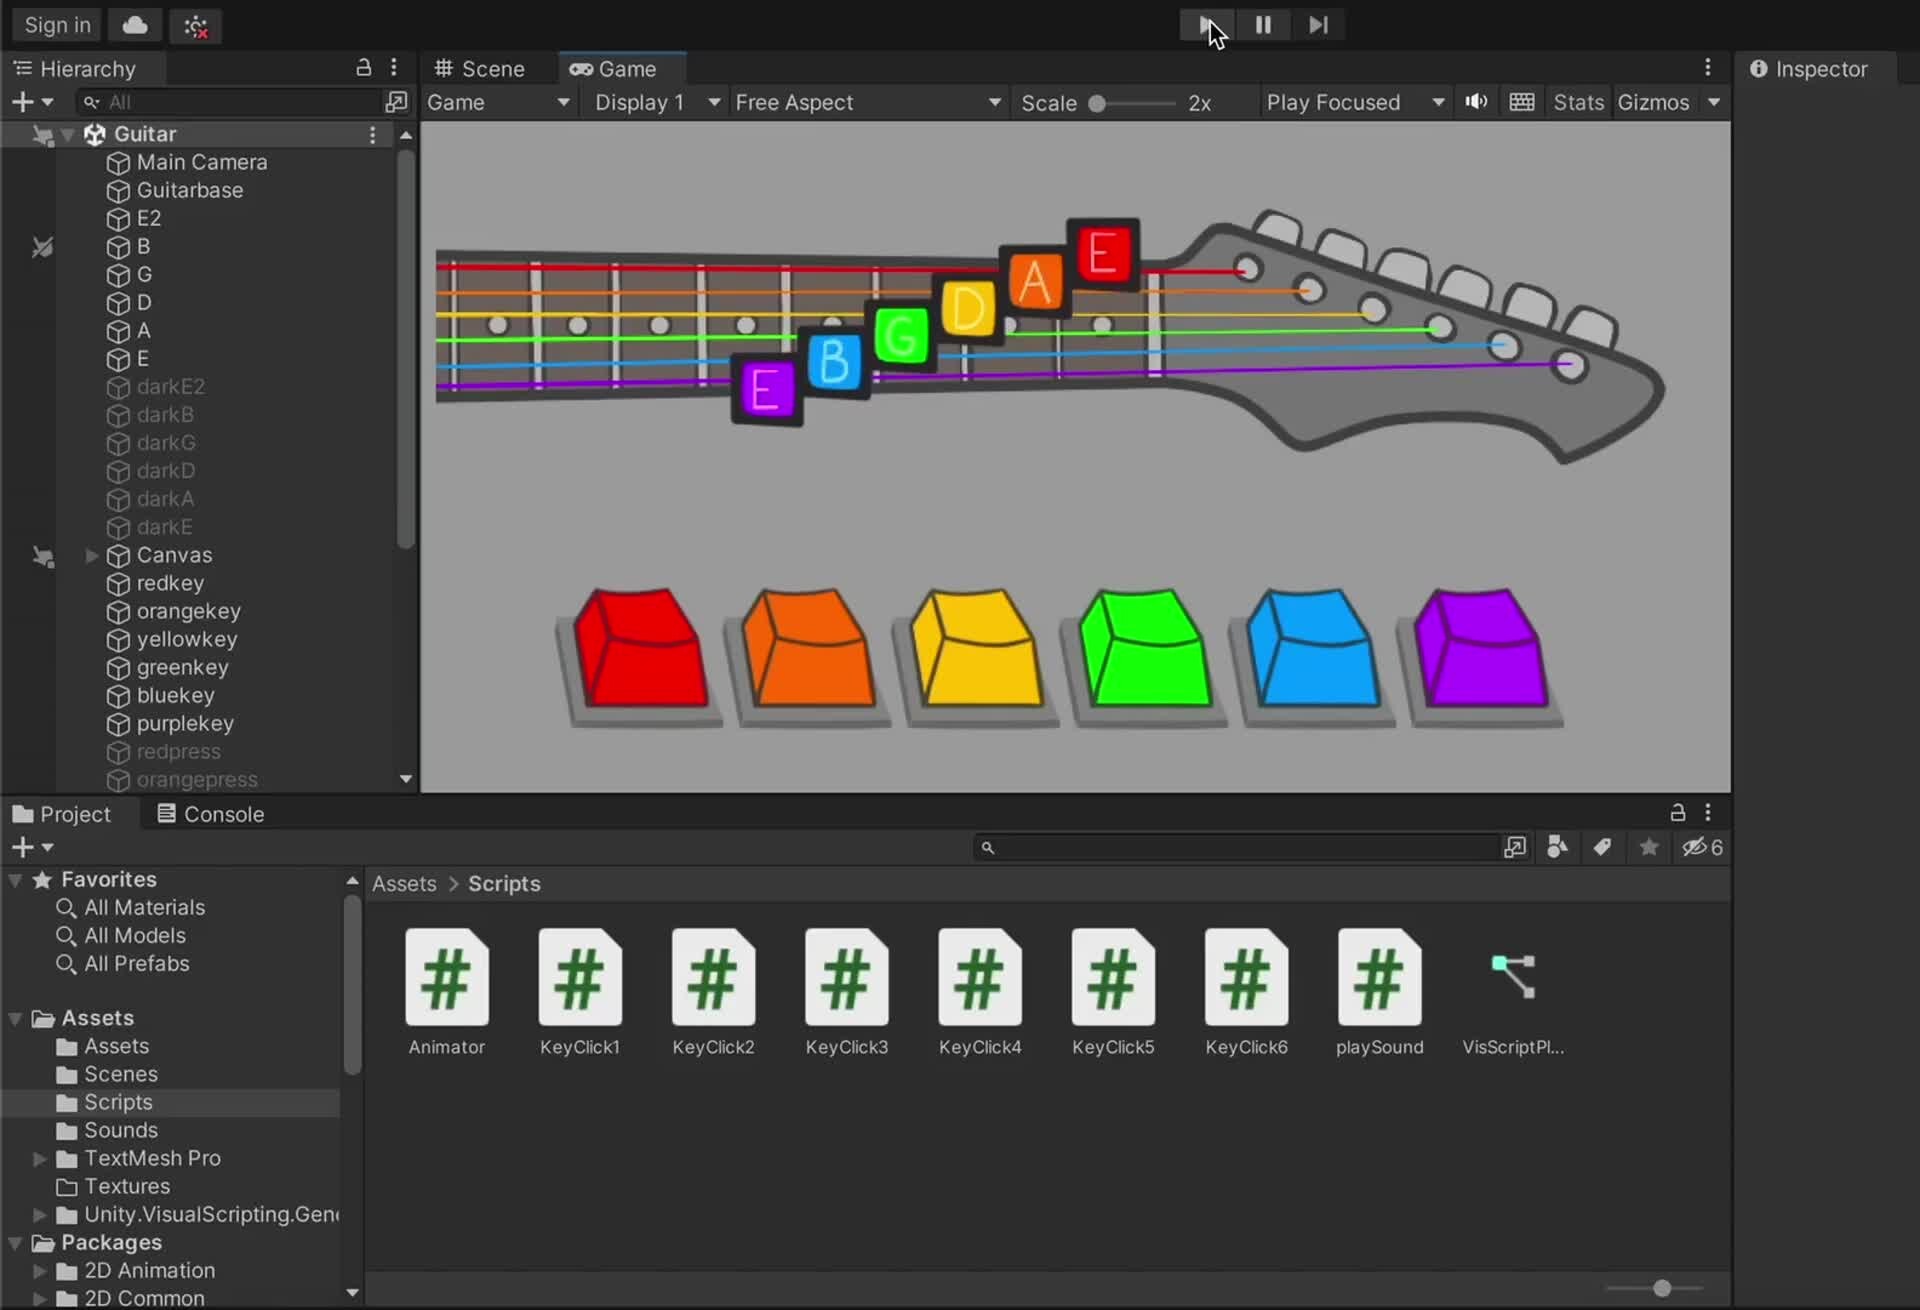Mute the Game view audio

coord(1476,101)
